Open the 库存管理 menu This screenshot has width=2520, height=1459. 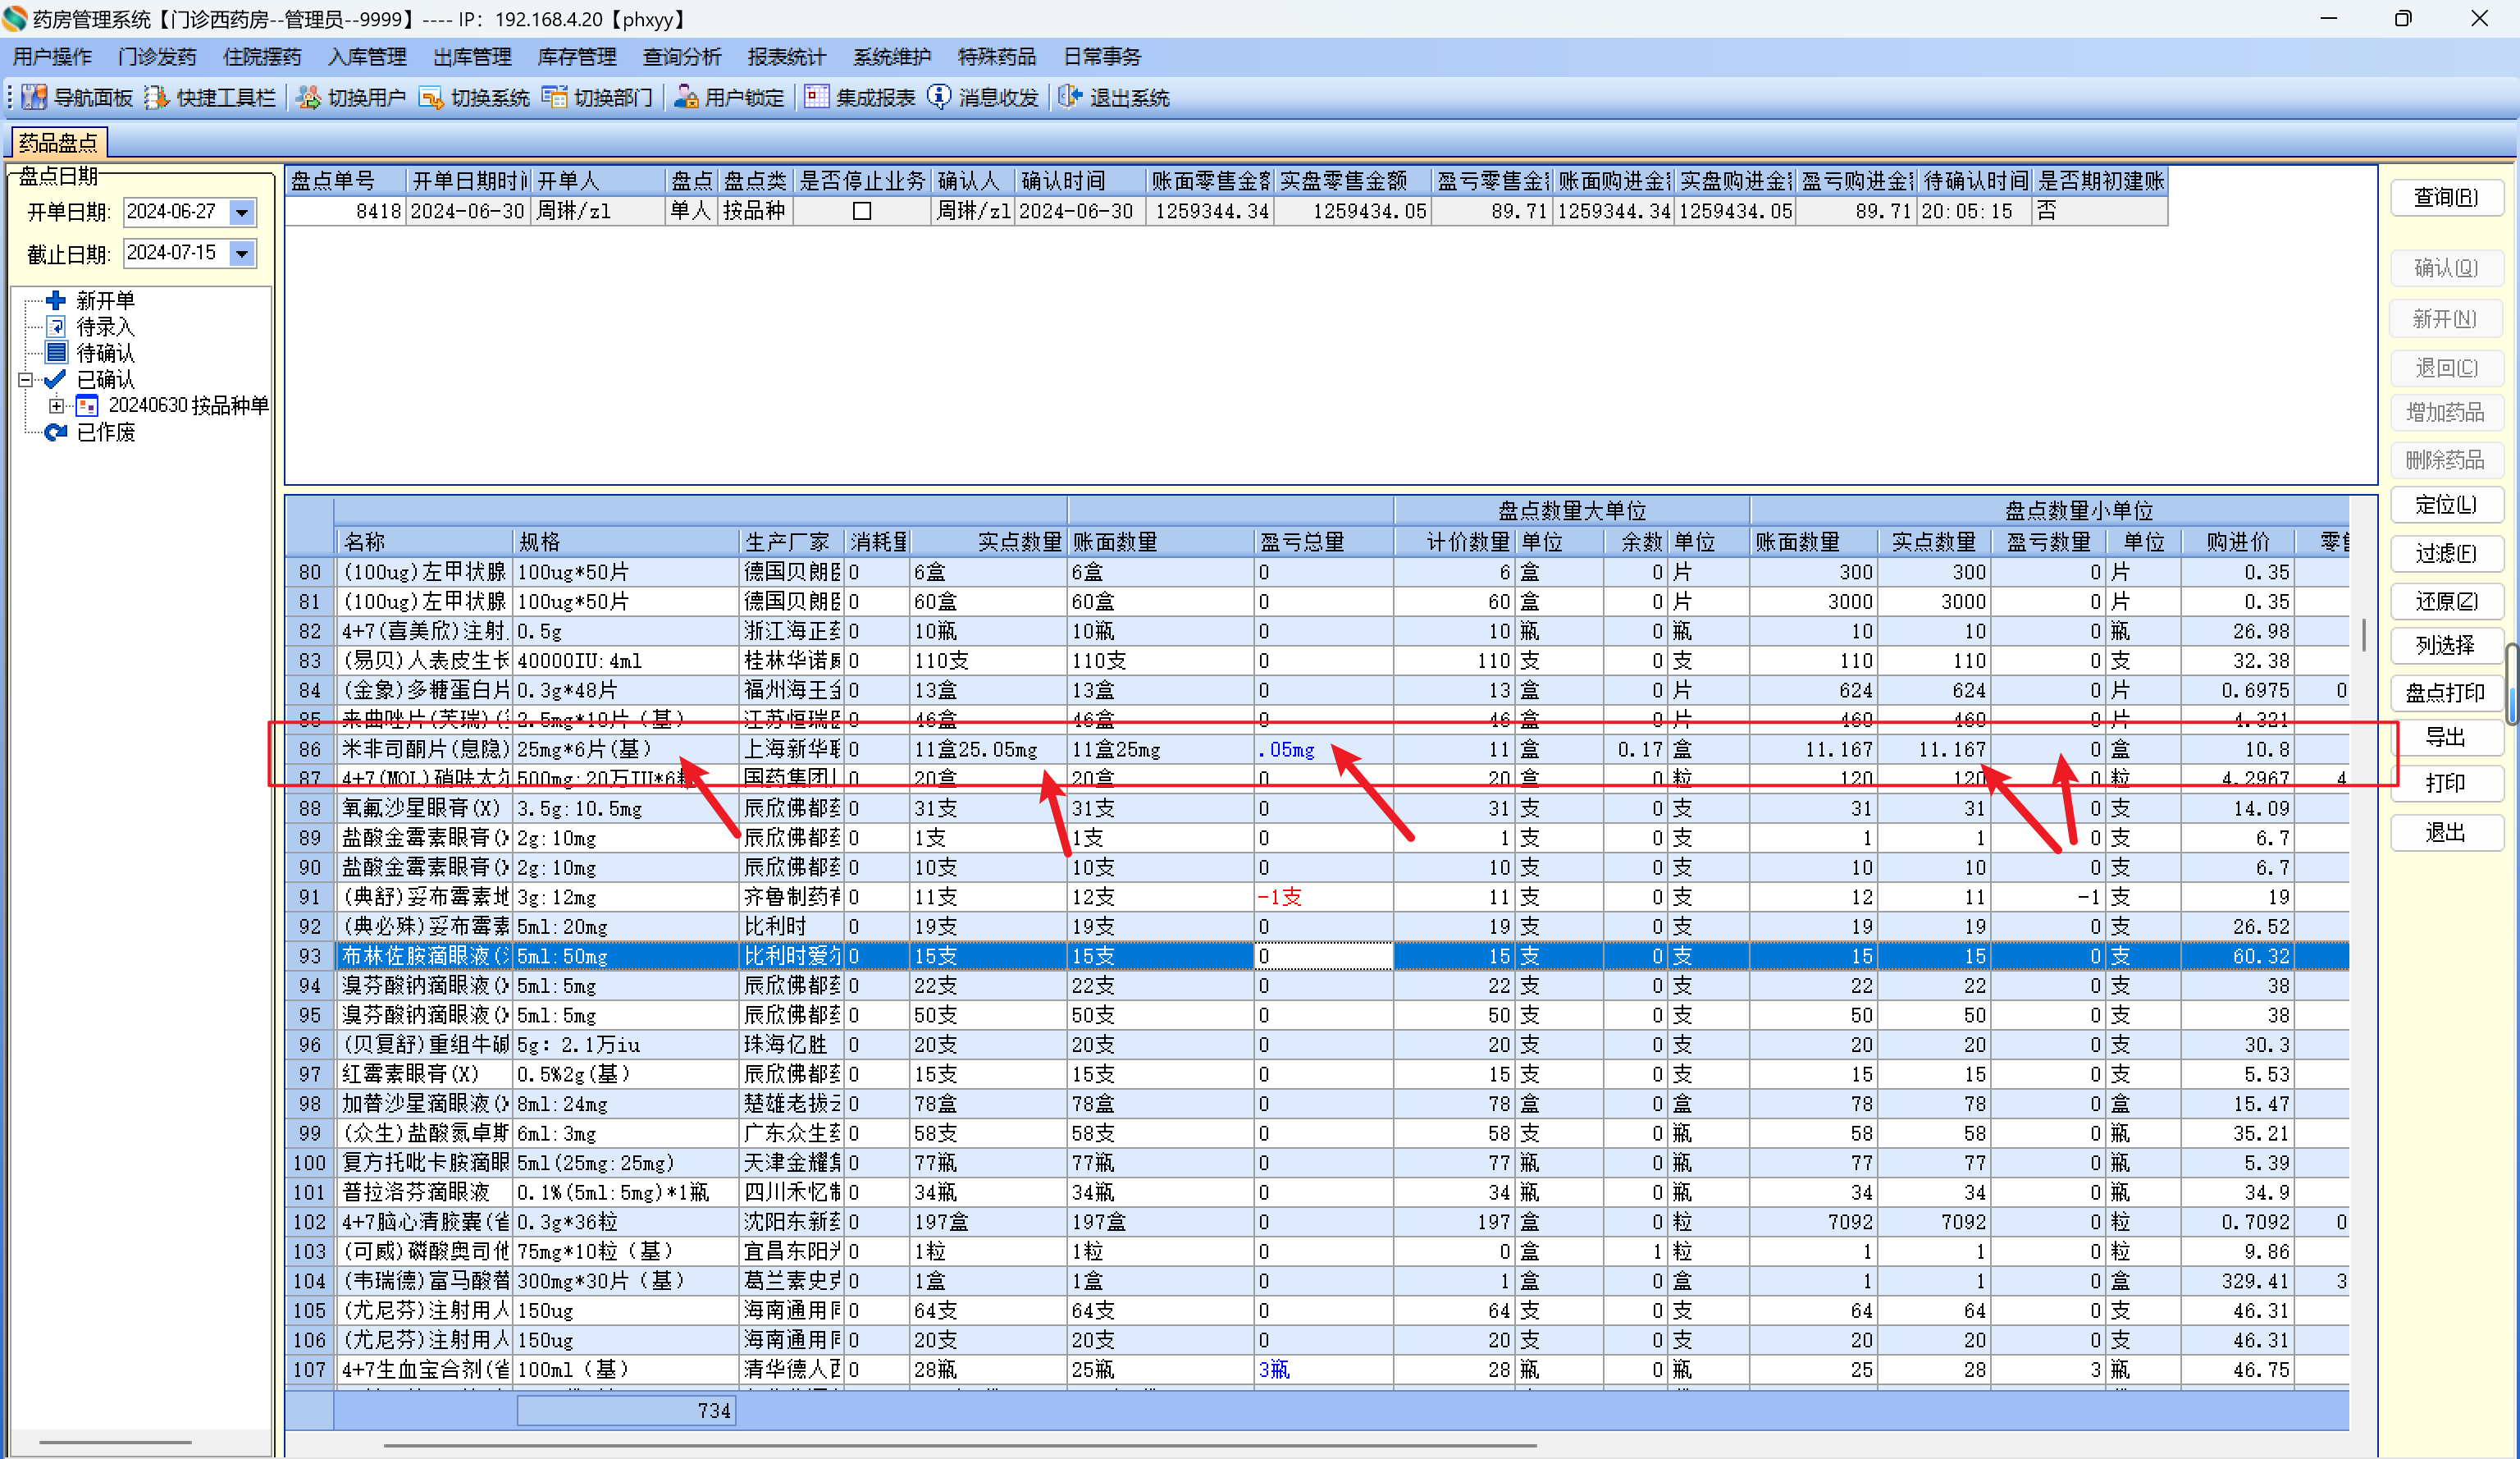577,57
